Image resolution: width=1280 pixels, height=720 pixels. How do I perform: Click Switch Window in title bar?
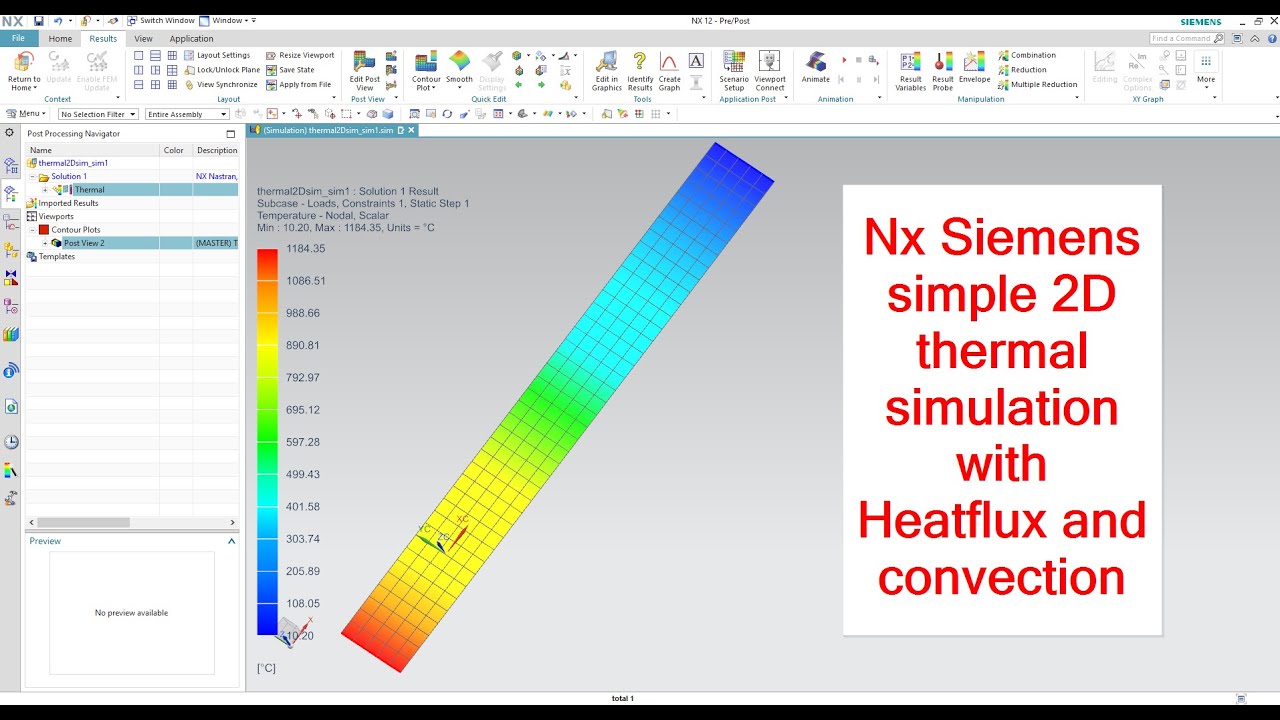pyautogui.click(x=161, y=20)
